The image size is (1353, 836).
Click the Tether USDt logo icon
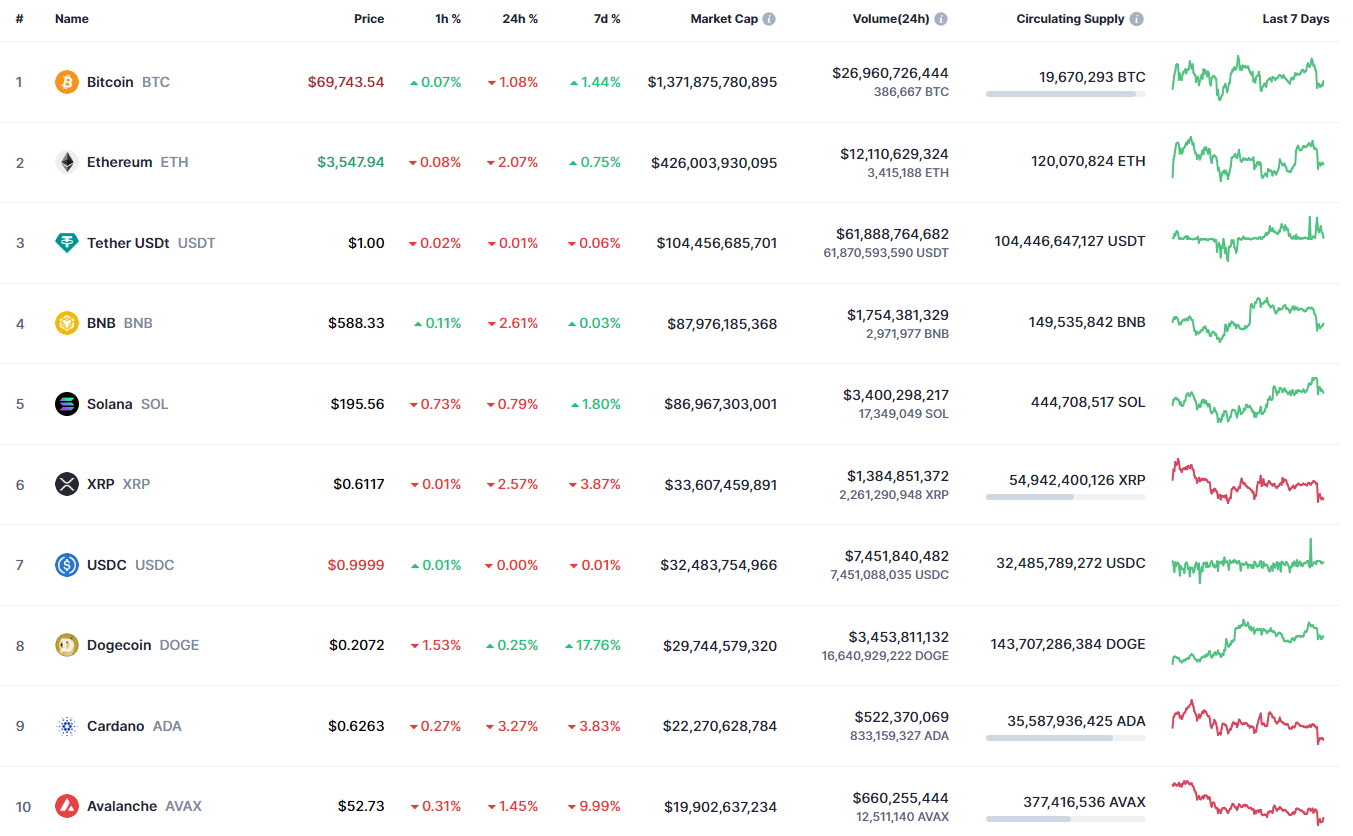(67, 243)
